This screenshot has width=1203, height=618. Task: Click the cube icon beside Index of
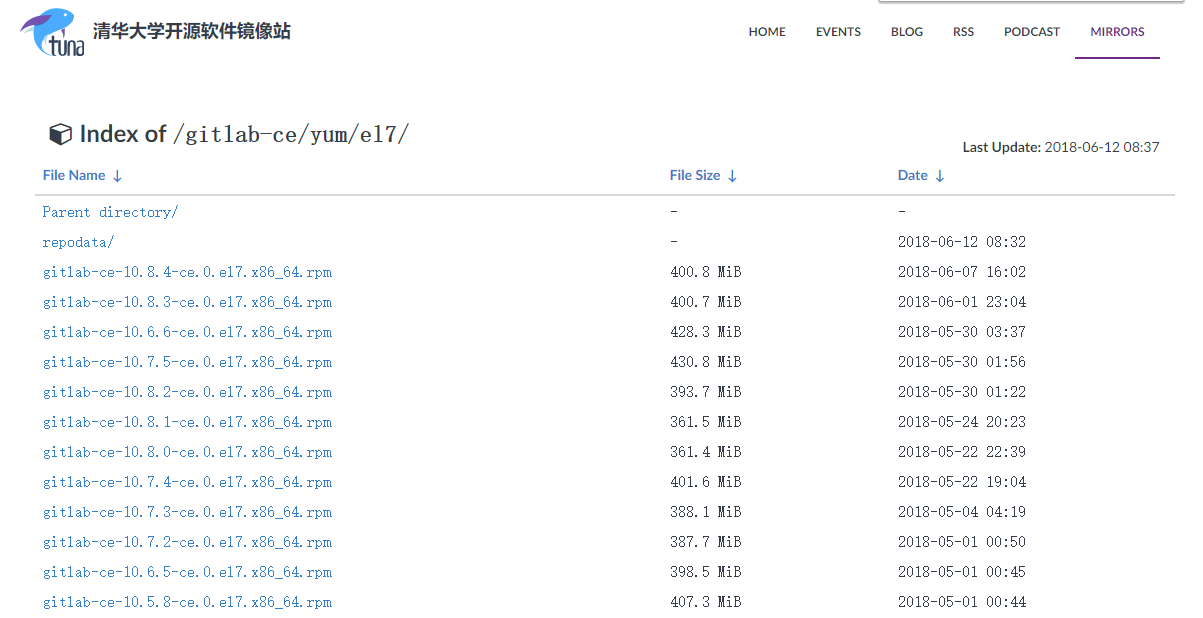click(61, 134)
